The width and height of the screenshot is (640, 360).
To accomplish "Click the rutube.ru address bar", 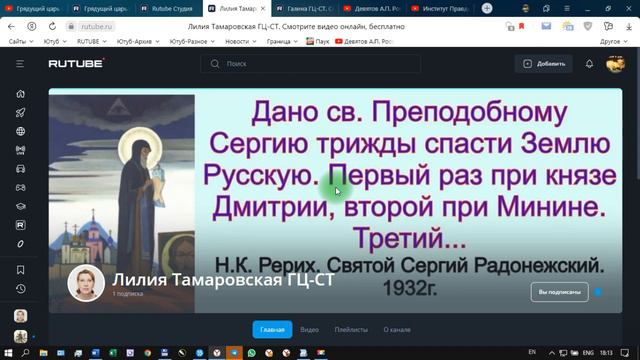I will coord(96,27).
